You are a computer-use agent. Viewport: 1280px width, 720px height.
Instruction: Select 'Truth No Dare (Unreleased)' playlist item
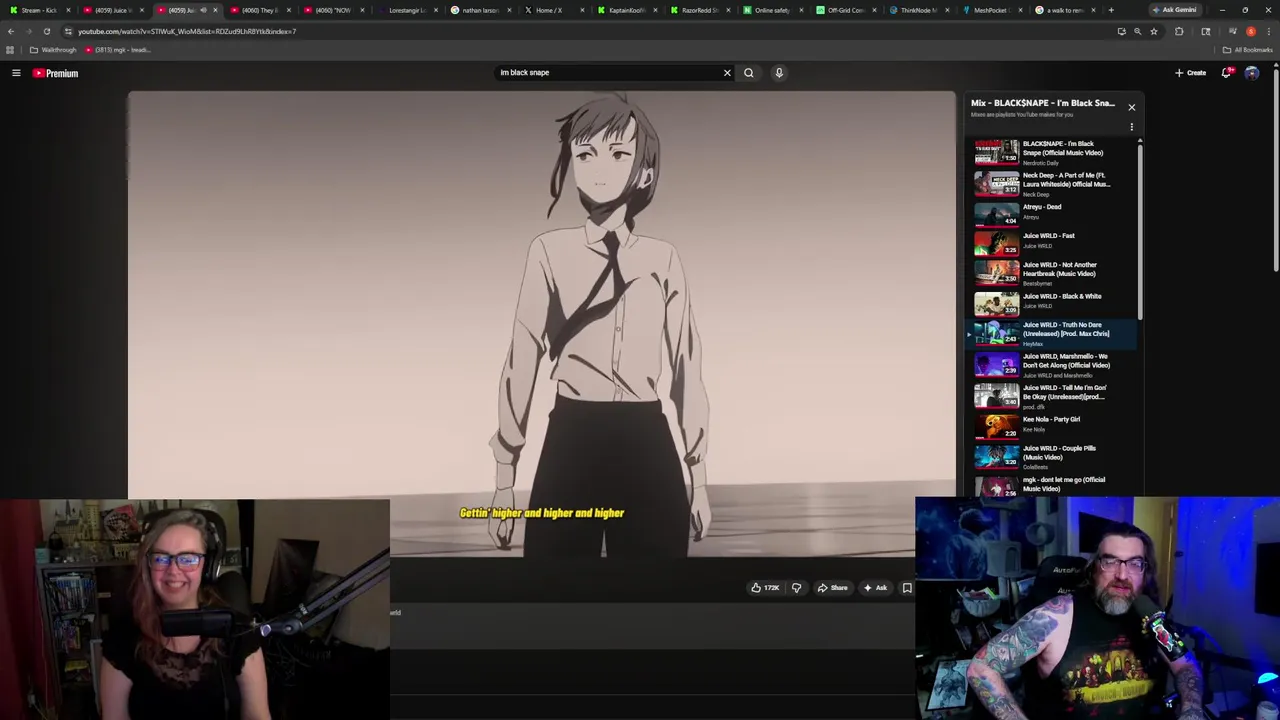pyautogui.click(x=1052, y=333)
